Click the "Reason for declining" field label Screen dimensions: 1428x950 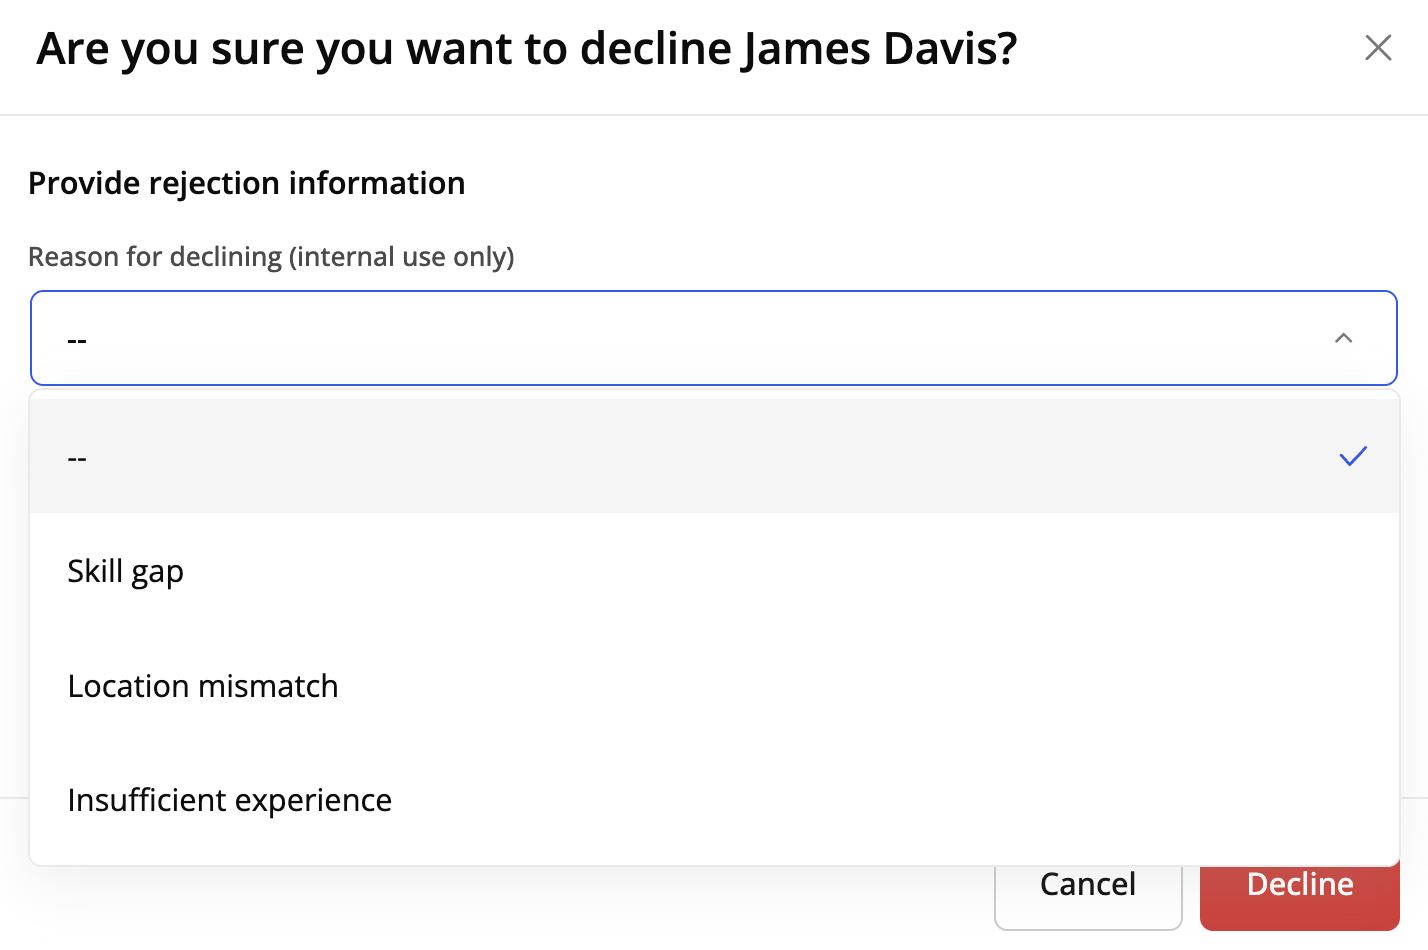[x=155, y=257]
